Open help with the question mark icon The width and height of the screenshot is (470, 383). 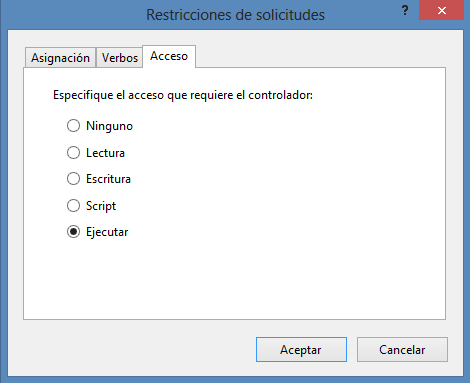(405, 10)
